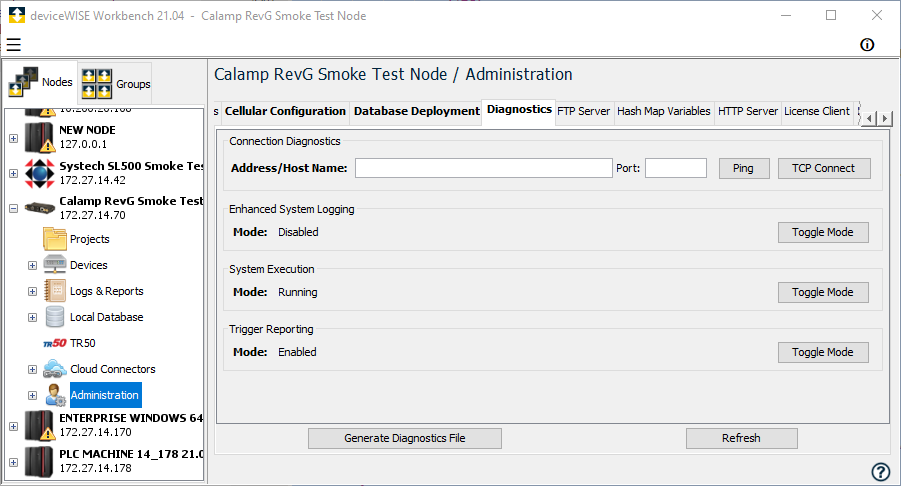Image resolution: width=901 pixels, height=486 pixels.
Task: Toggle System Execution mode
Action: point(823,292)
